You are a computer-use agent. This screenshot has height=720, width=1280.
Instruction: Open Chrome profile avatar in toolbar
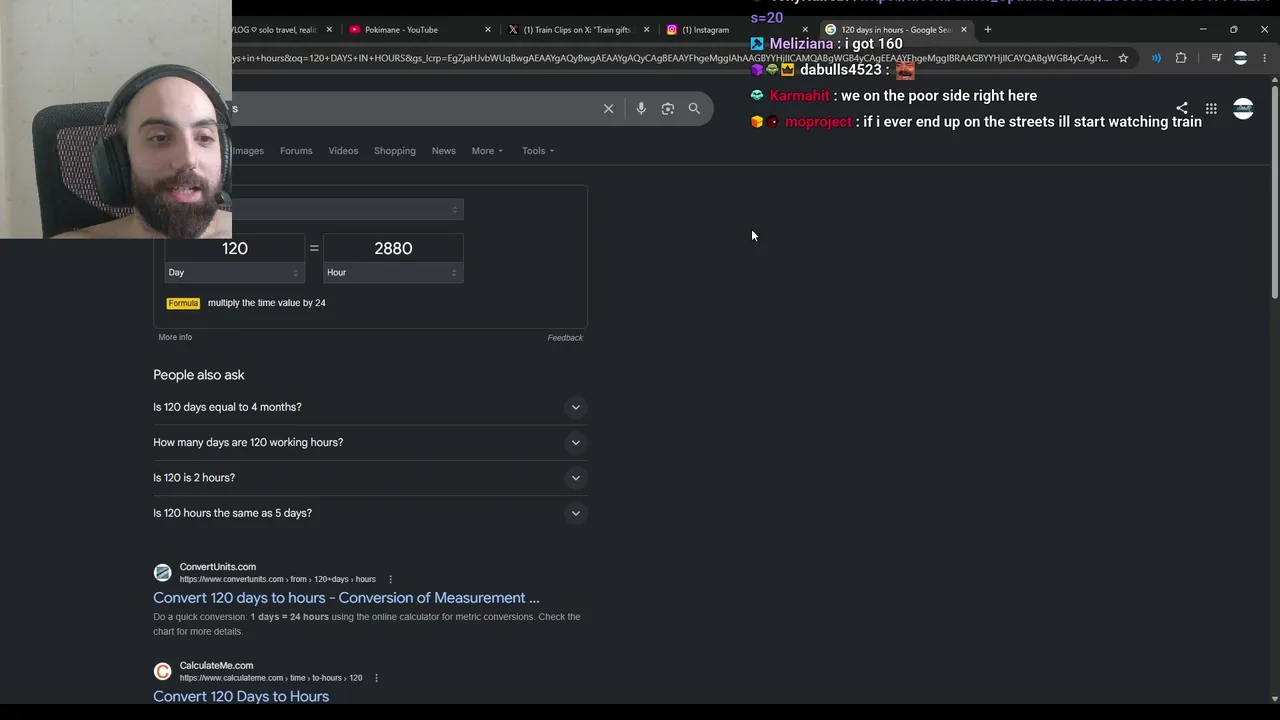(x=1241, y=58)
